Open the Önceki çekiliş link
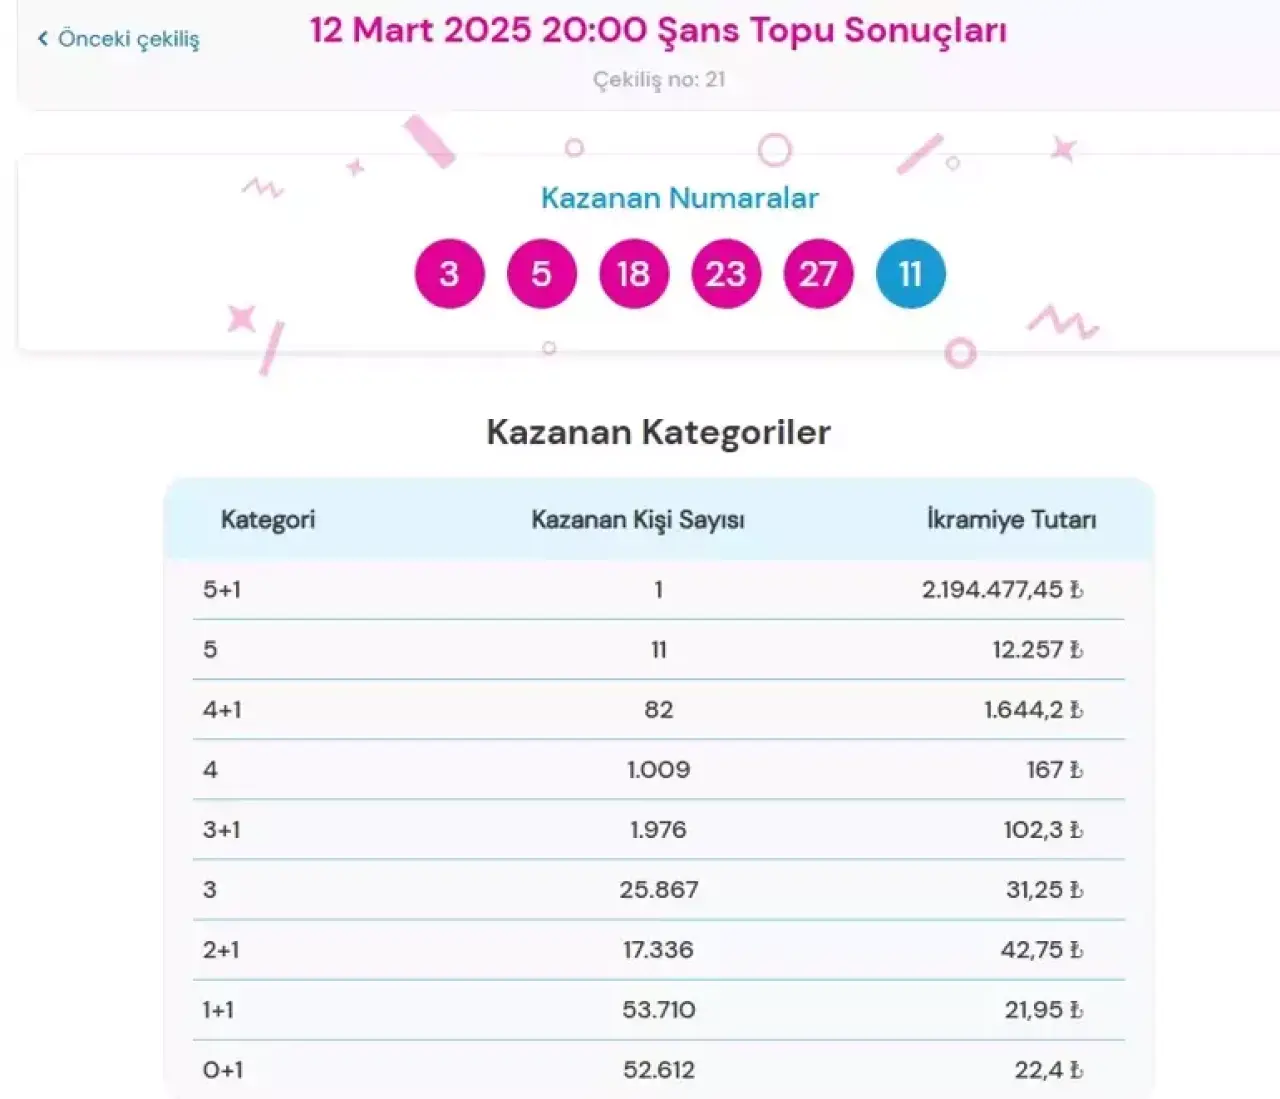This screenshot has height=1099, width=1280. [128, 39]
